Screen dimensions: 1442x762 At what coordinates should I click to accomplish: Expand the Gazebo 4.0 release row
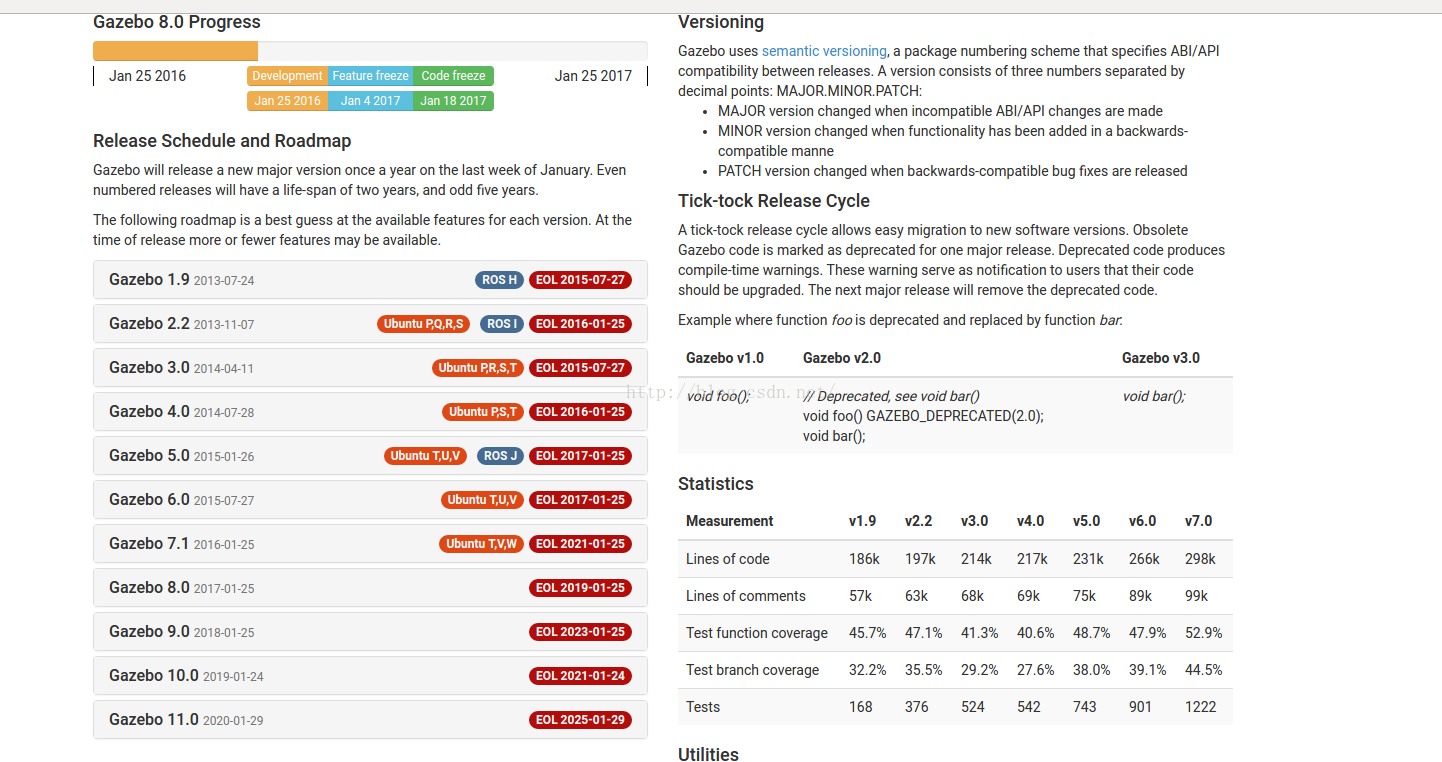pos(370,412)
